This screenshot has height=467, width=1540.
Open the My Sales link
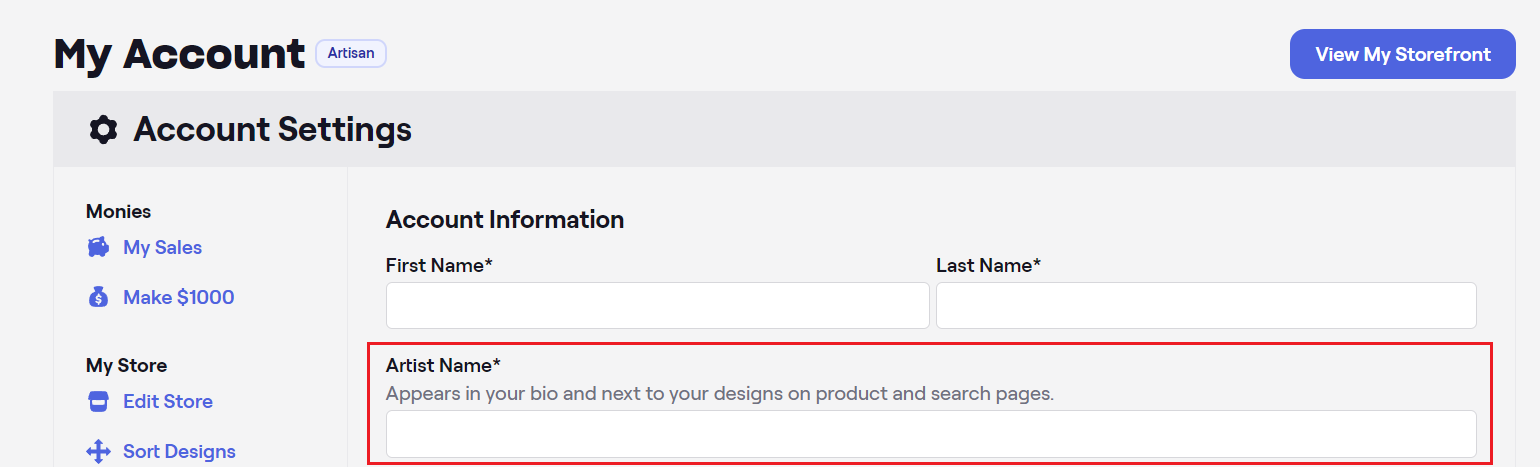(x=162, y=247)
